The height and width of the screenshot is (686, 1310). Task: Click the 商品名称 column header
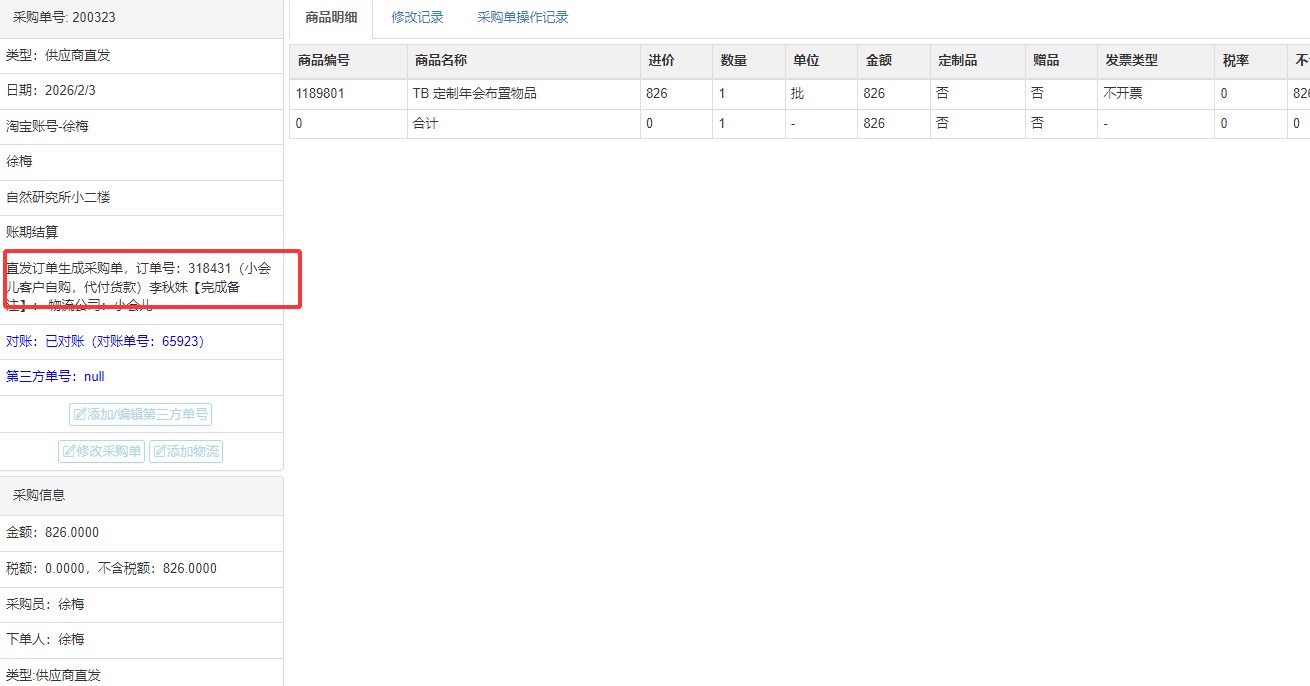440,60
